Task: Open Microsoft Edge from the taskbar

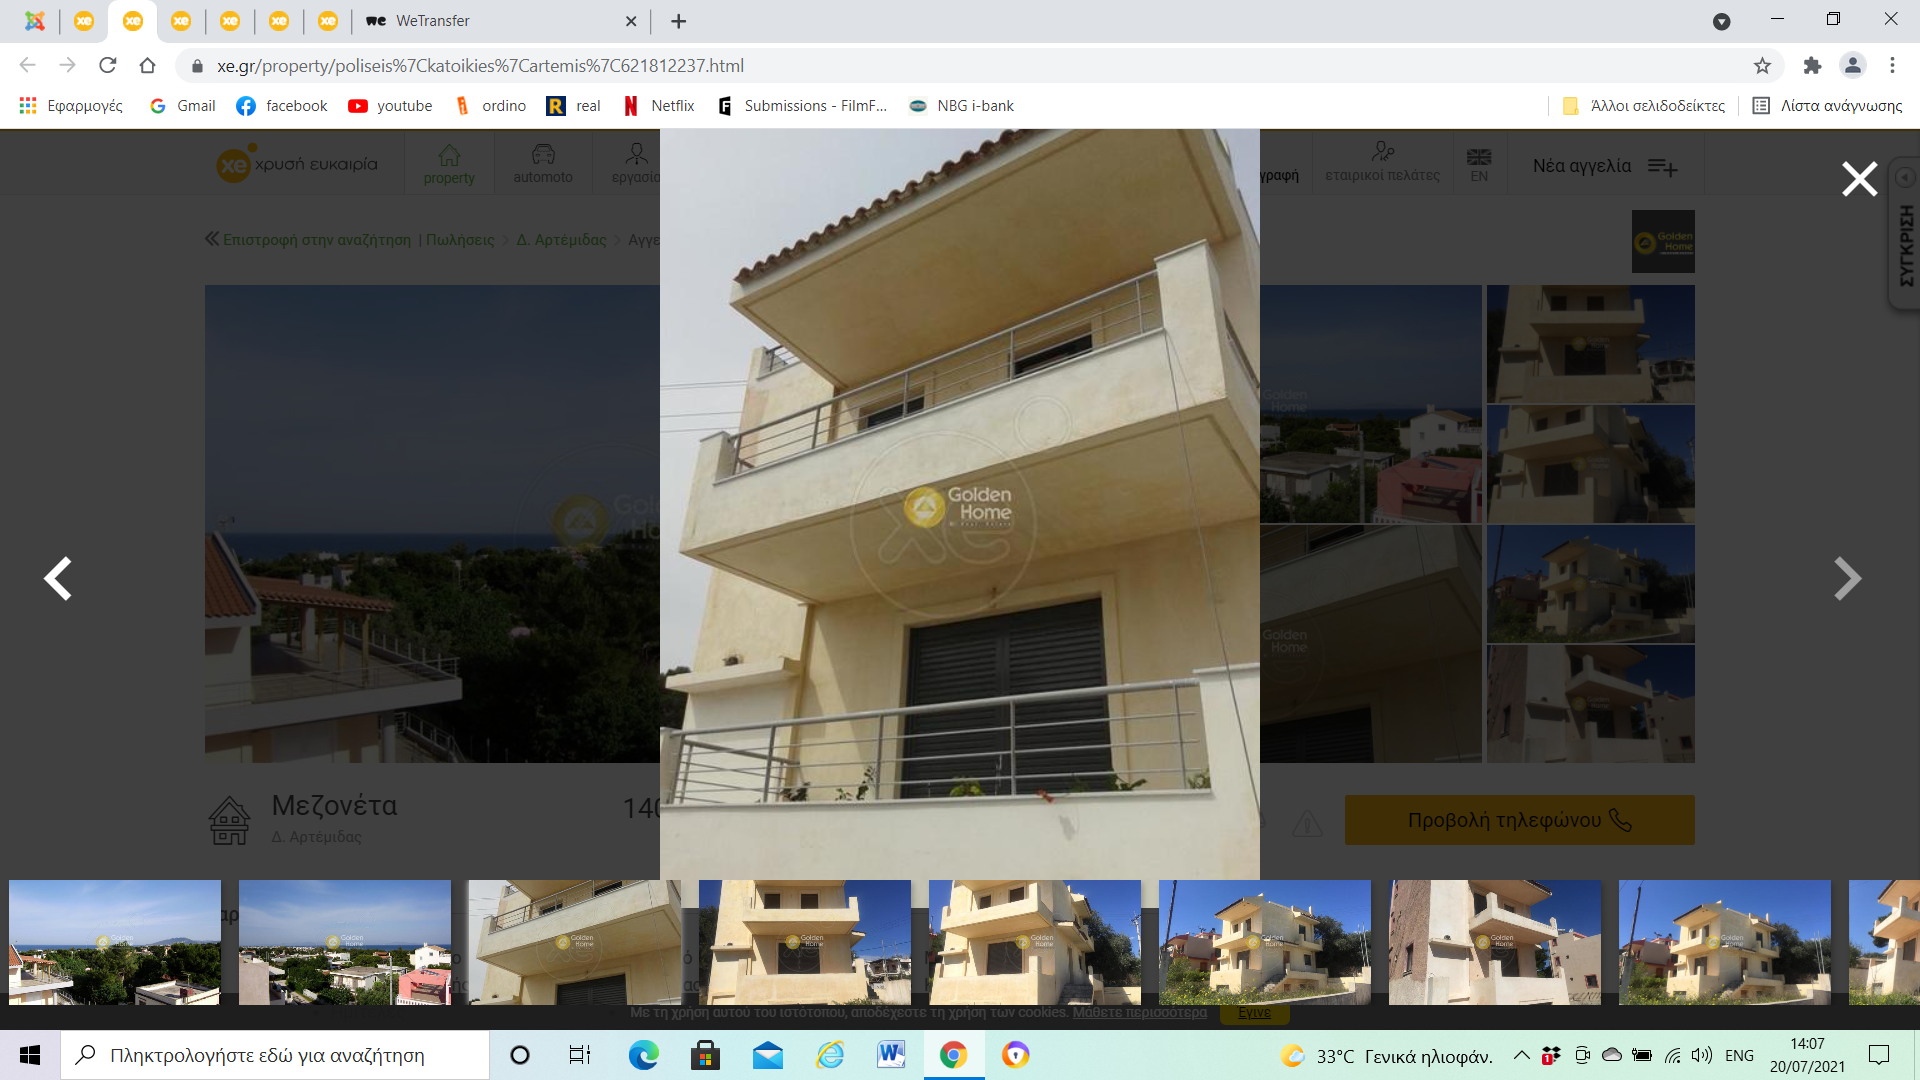Action: pos(643,1055)
